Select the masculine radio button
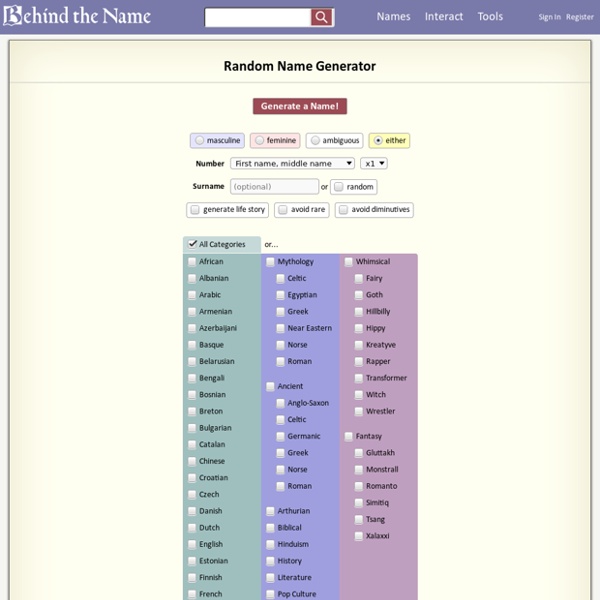The height and width of the screenshot is (600, 600). click(200, 141)
